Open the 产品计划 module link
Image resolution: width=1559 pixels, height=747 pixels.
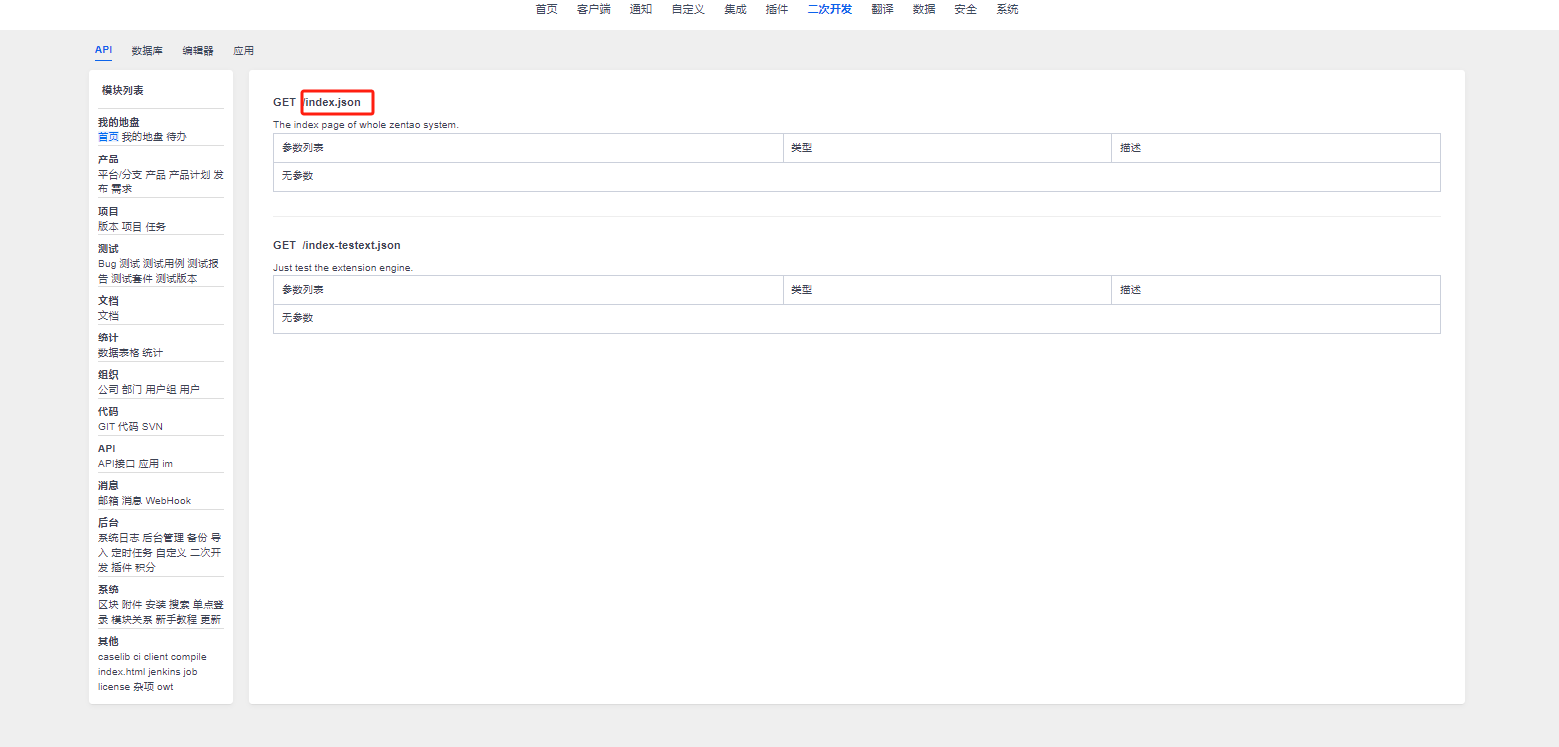(189, 174)
